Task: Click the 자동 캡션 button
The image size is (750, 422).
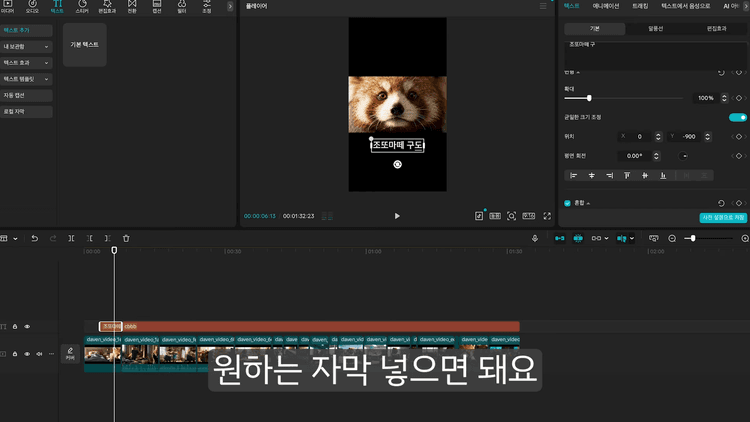Action: (27, 94)
